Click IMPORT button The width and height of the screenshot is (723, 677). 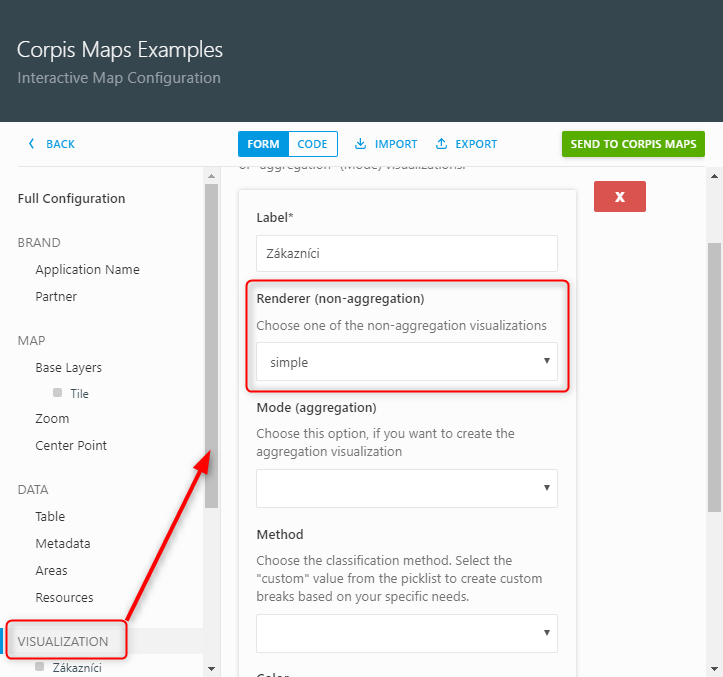[386, 144]
